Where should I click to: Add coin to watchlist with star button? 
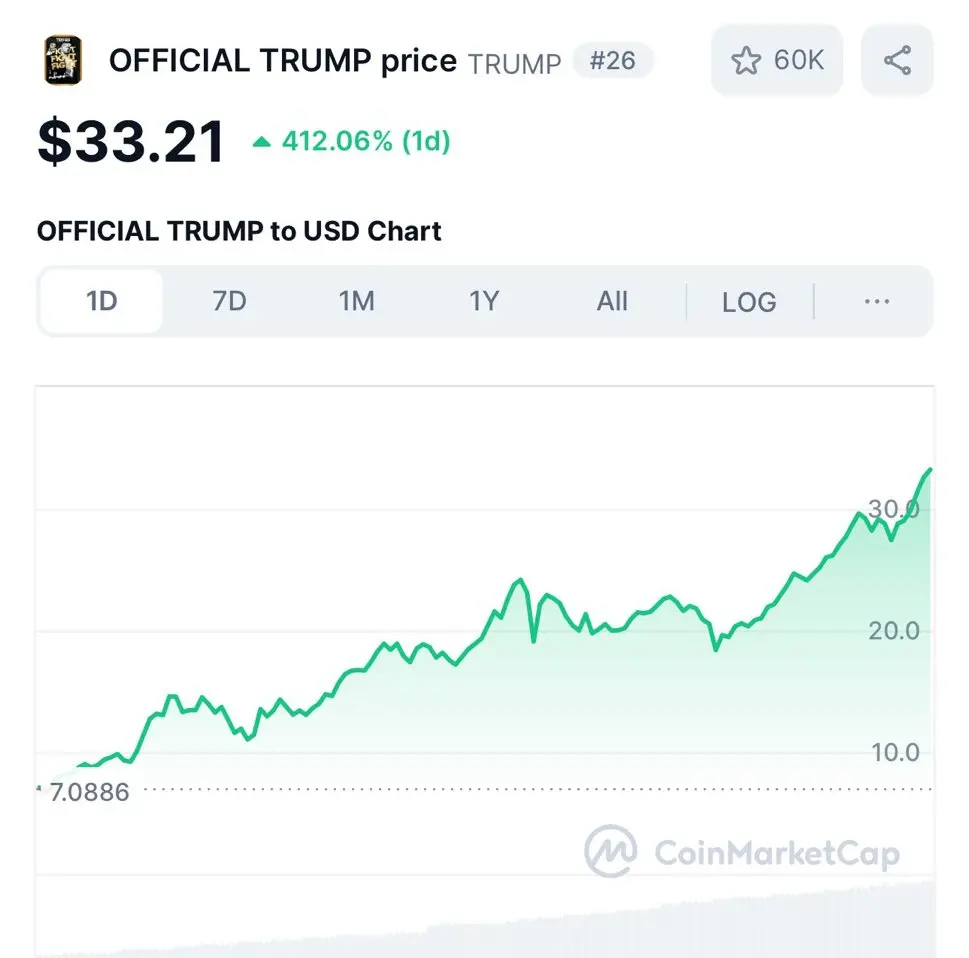point(777,61)
